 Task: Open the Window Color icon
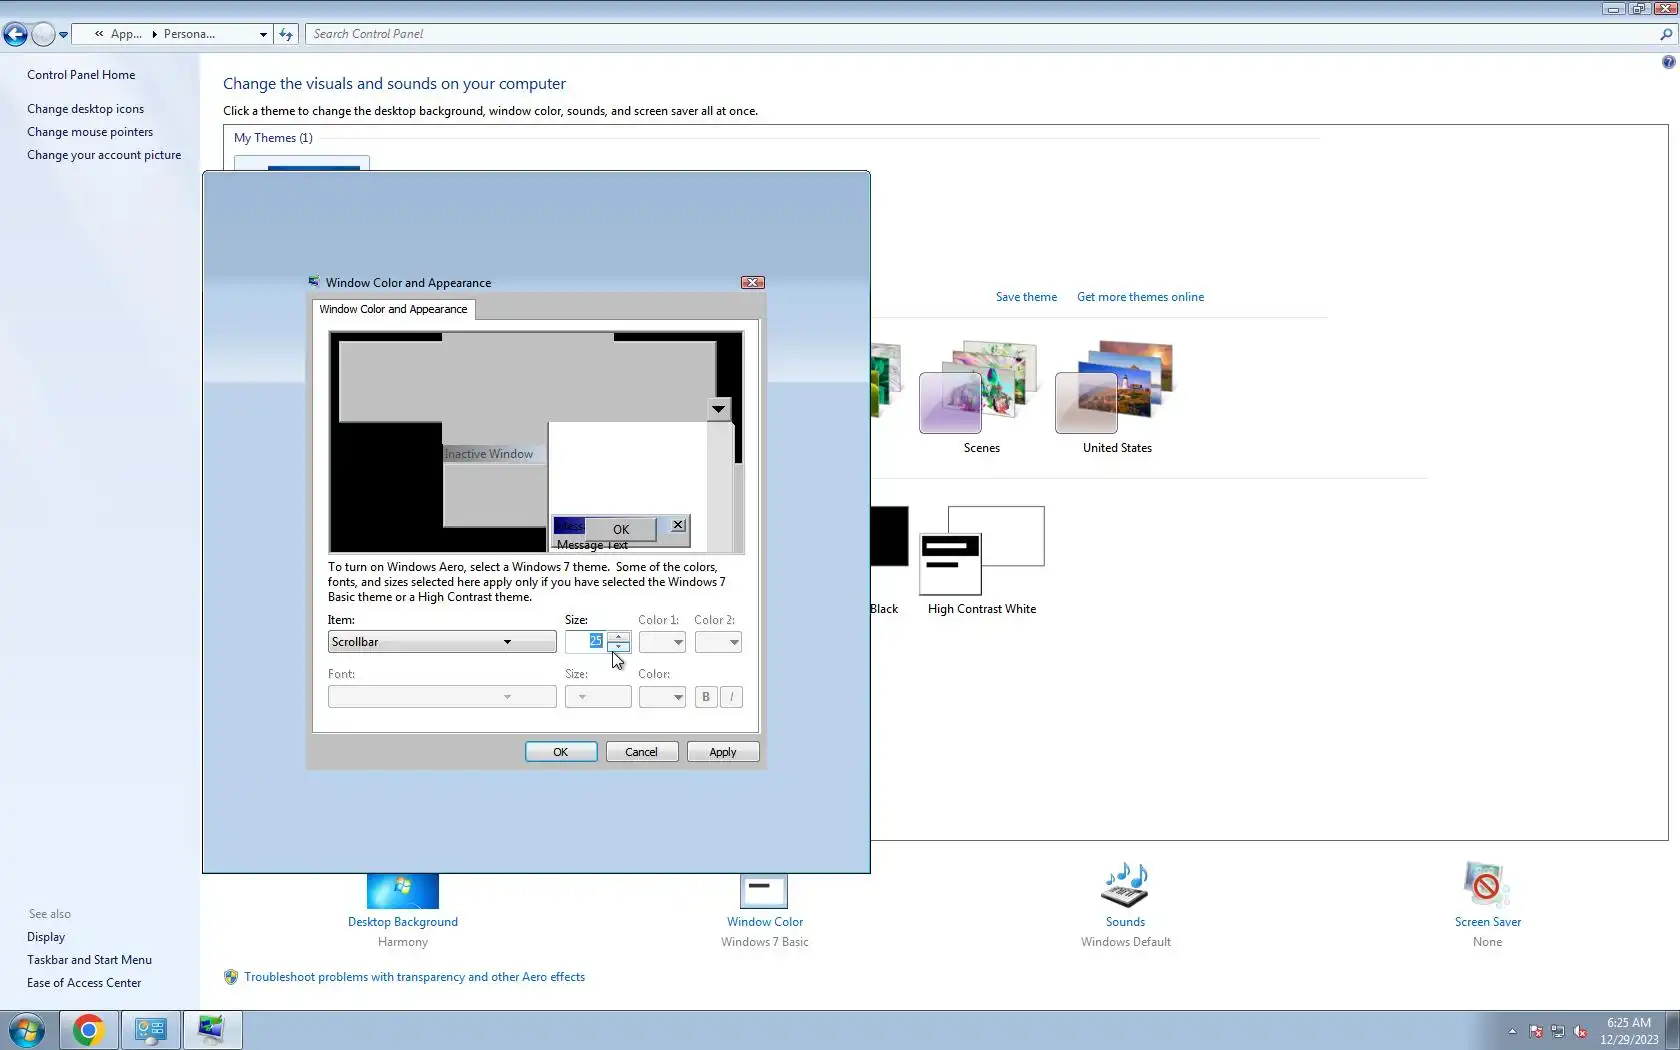(764, 891)
